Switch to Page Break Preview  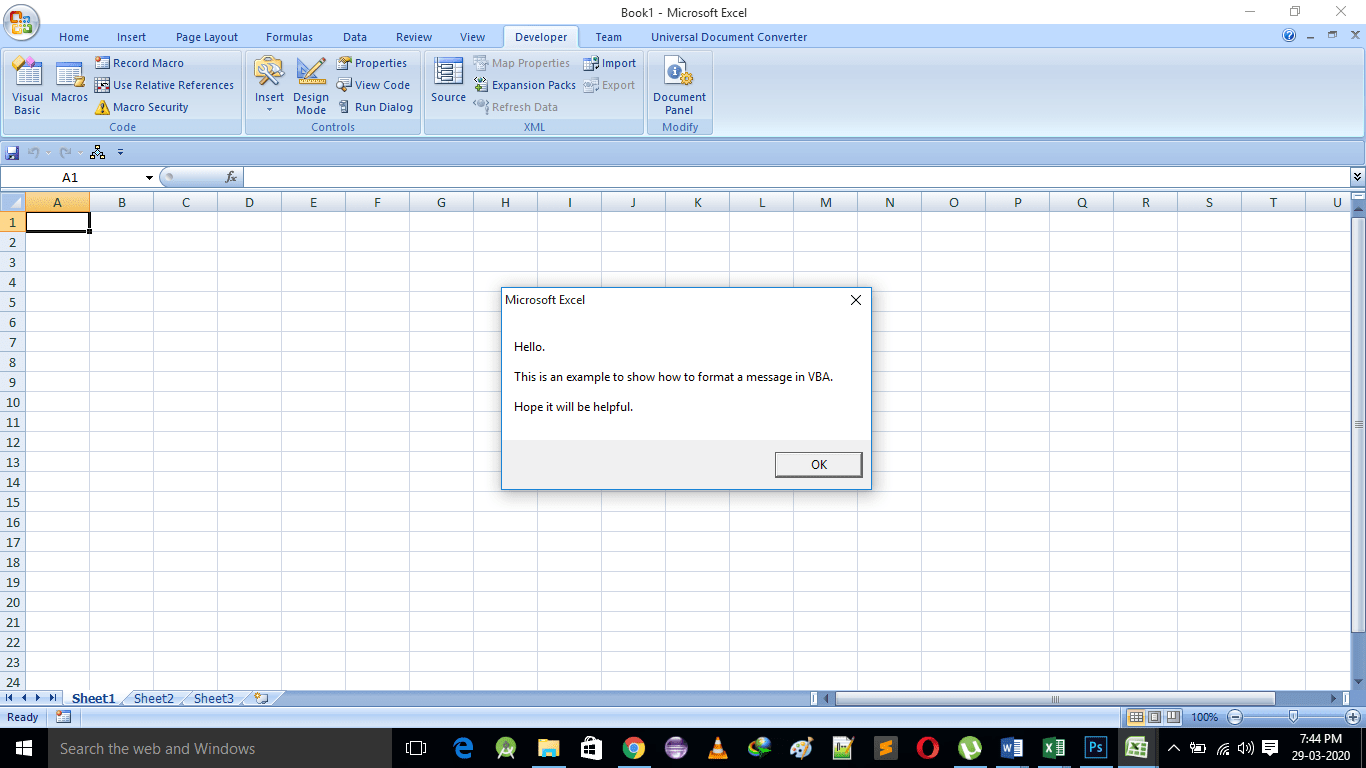(1172, 717)
